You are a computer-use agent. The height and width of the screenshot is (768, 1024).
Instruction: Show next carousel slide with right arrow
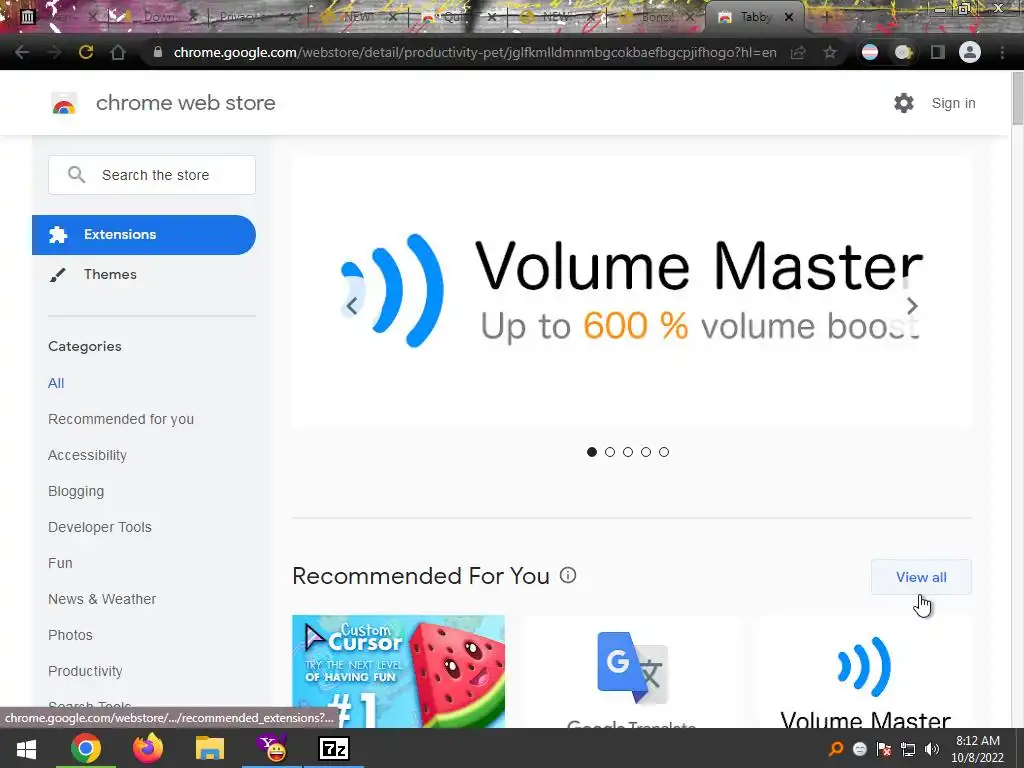(912, 306)
